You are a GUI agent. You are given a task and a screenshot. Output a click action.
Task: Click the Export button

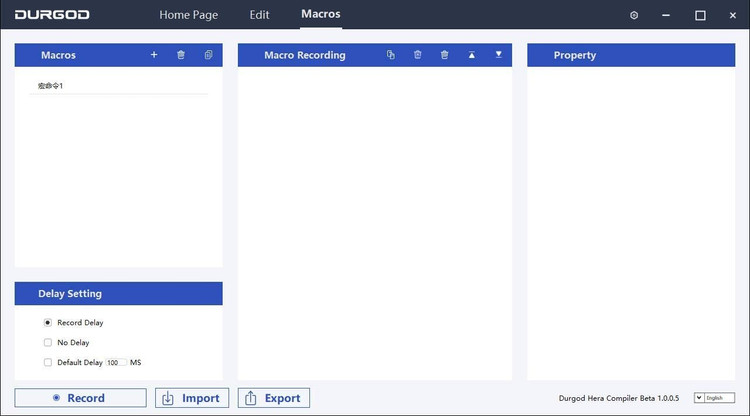(273, 398)
